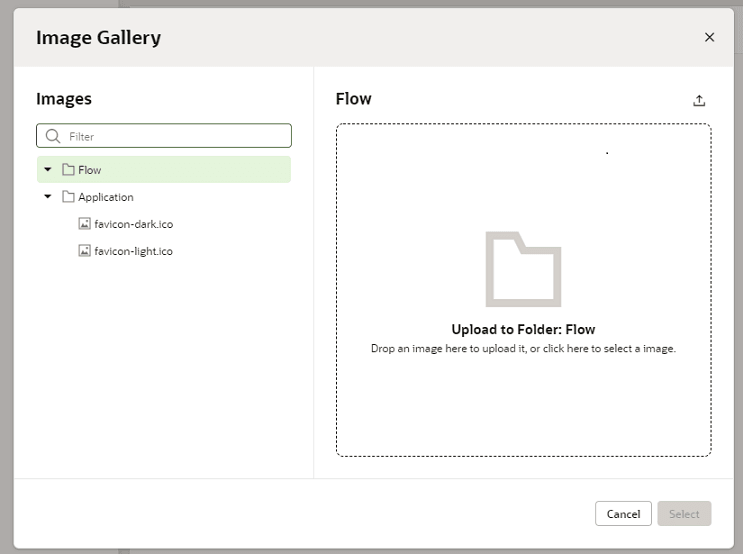Select the favicon-light.ico file name
The height and width of the screenshot is (554, 743).
[134, 251]
